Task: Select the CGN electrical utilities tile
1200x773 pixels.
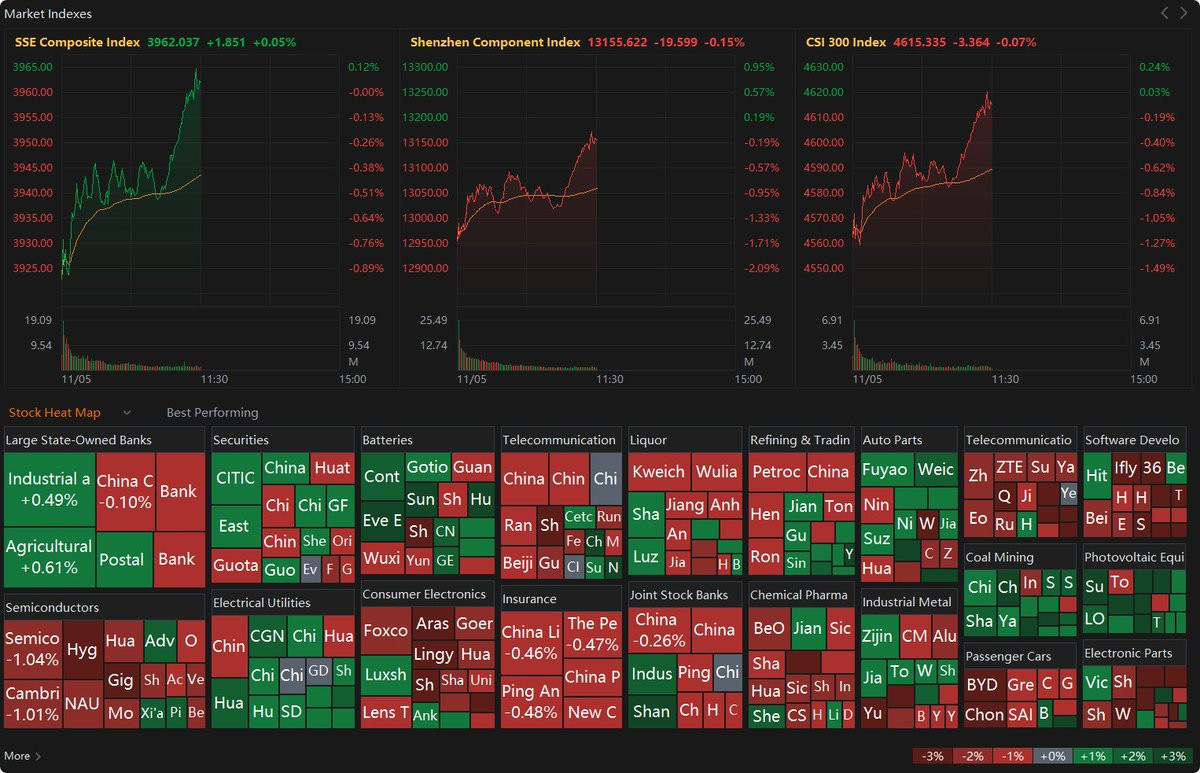Action: (x=266, y=635)
